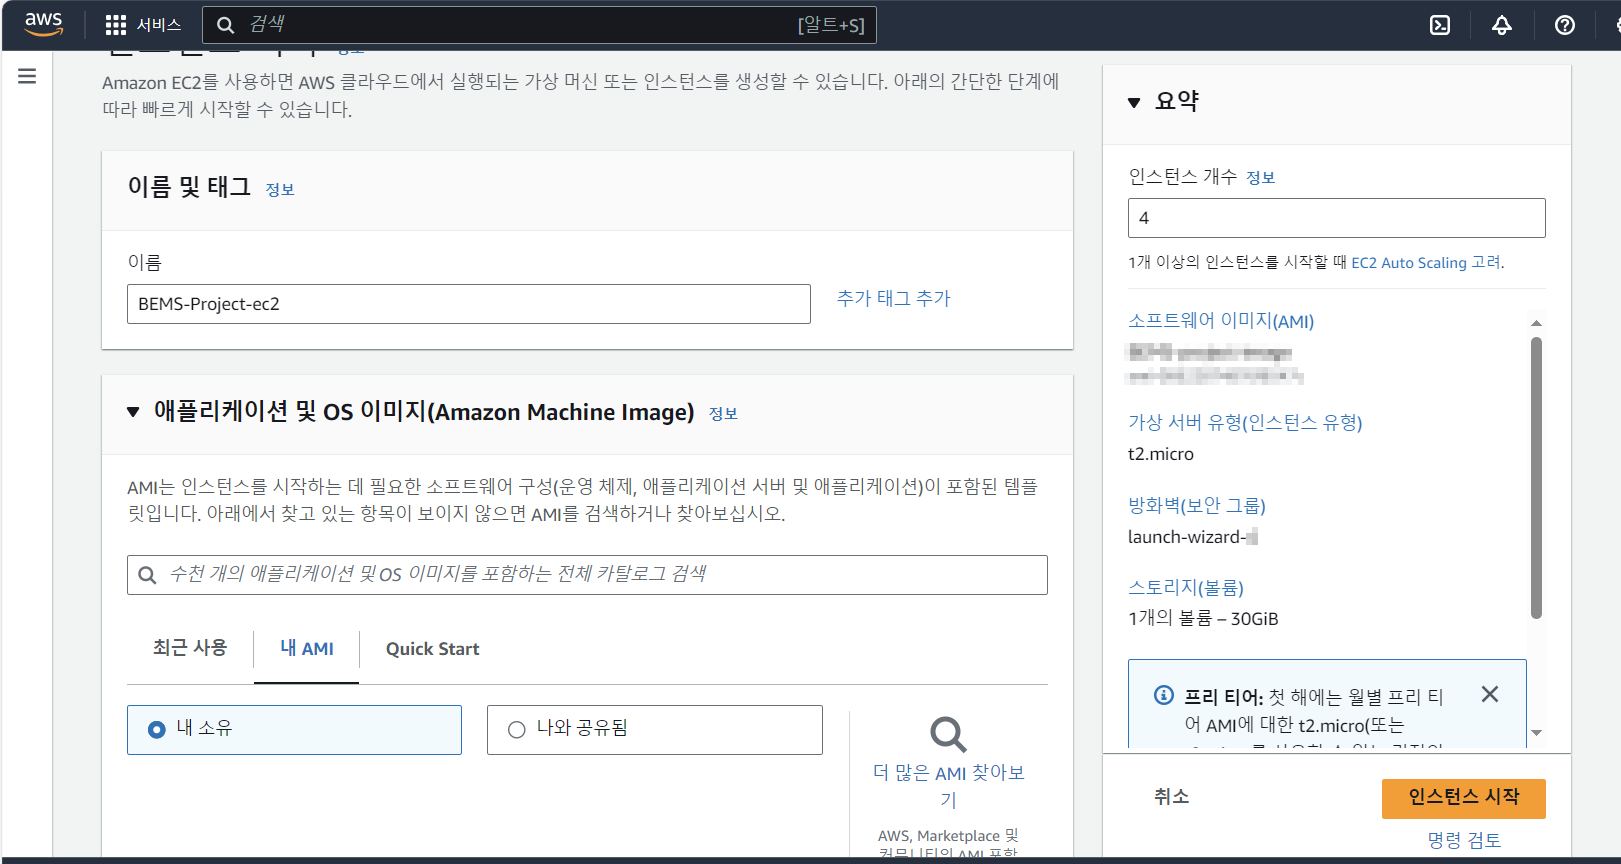Open the notifications bell icon
Screen dimensions: 1621x864
pos(1502,25)
